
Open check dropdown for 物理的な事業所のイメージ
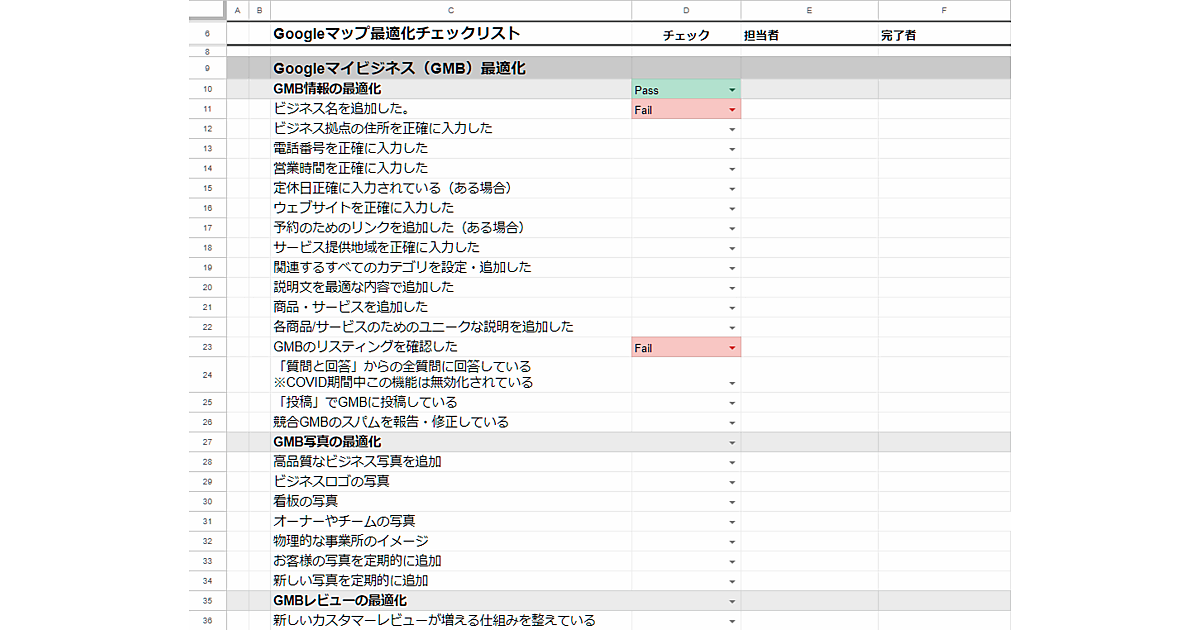point(732,542)
